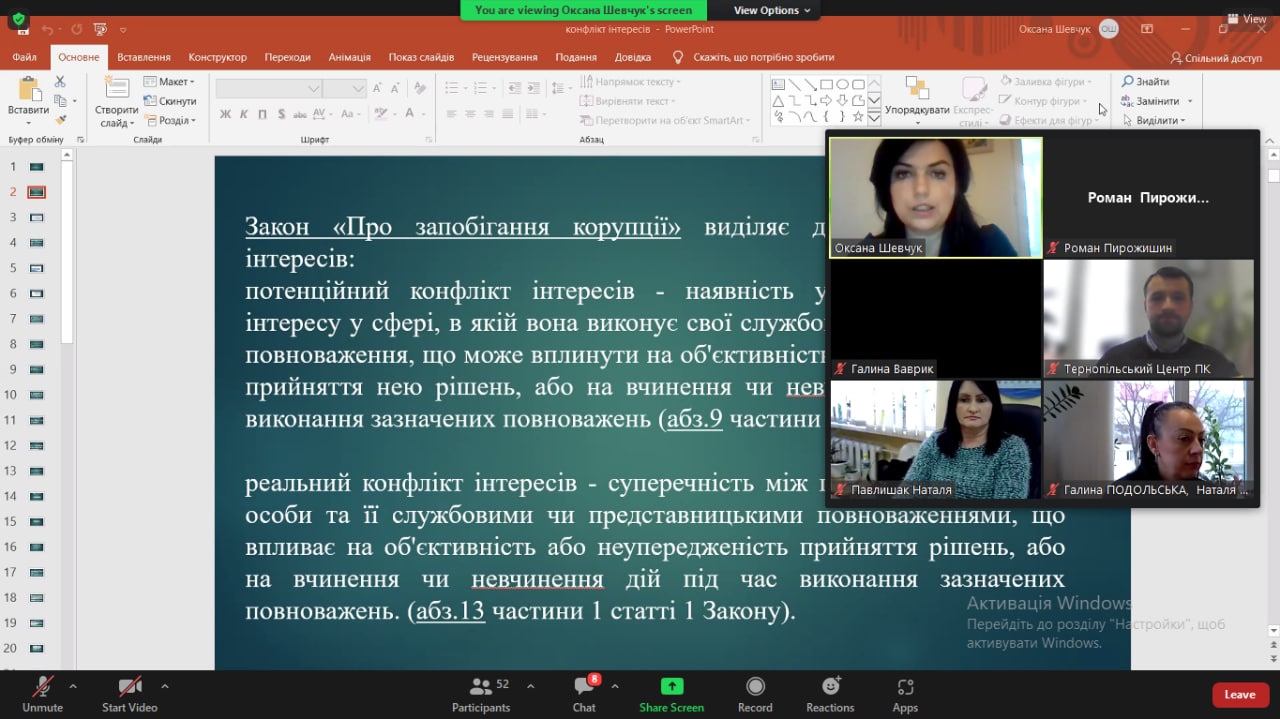Toggle italic (К) formatting
1280x719 pixels.
[244, 114]
